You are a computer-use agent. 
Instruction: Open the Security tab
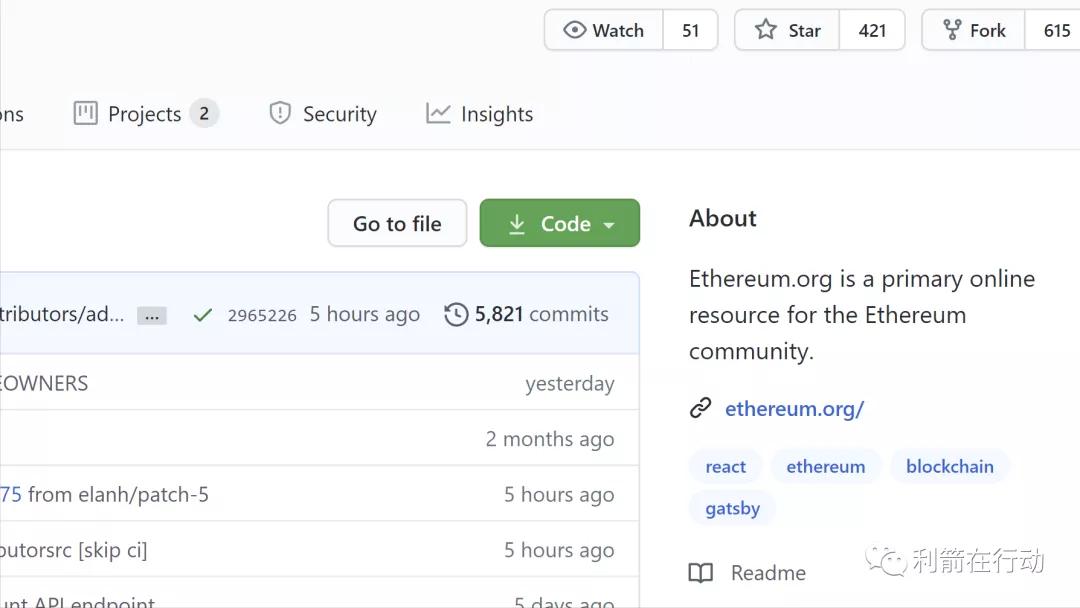323,114
